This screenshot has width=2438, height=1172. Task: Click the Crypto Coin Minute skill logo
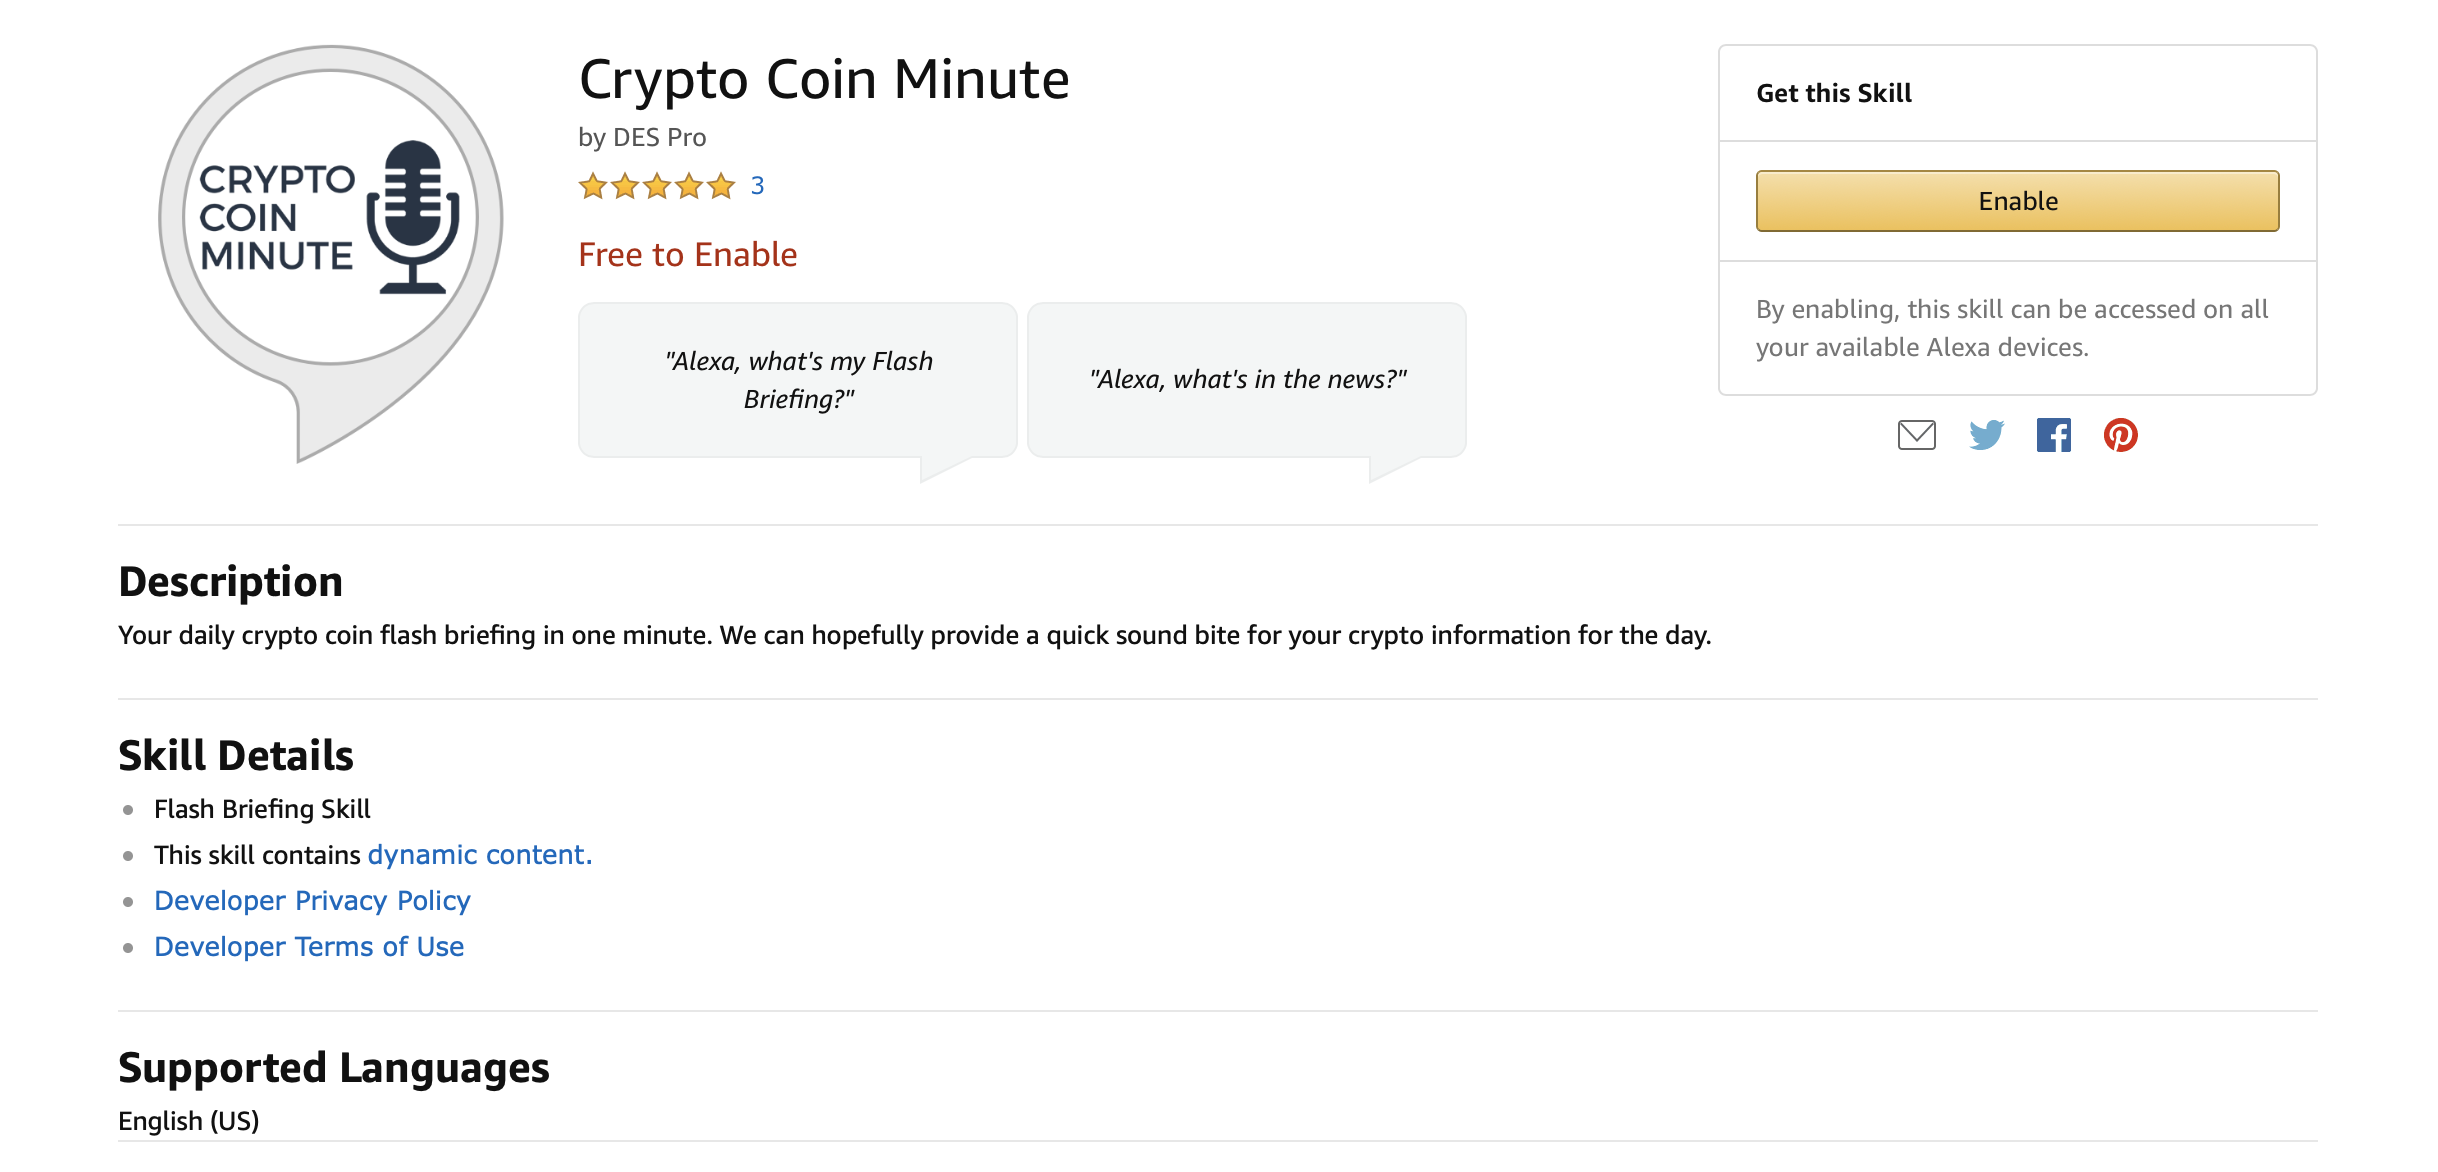pyautogui.click(x=330, y=252)
